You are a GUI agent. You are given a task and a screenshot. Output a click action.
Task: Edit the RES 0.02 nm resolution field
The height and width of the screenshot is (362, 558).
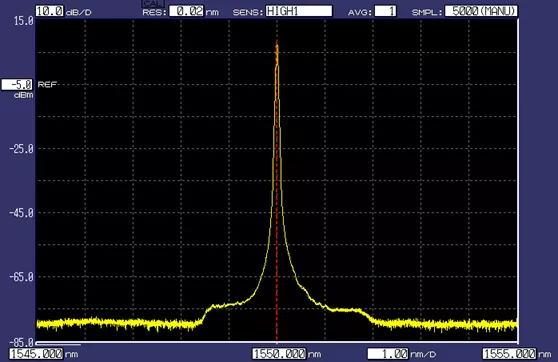186,11
